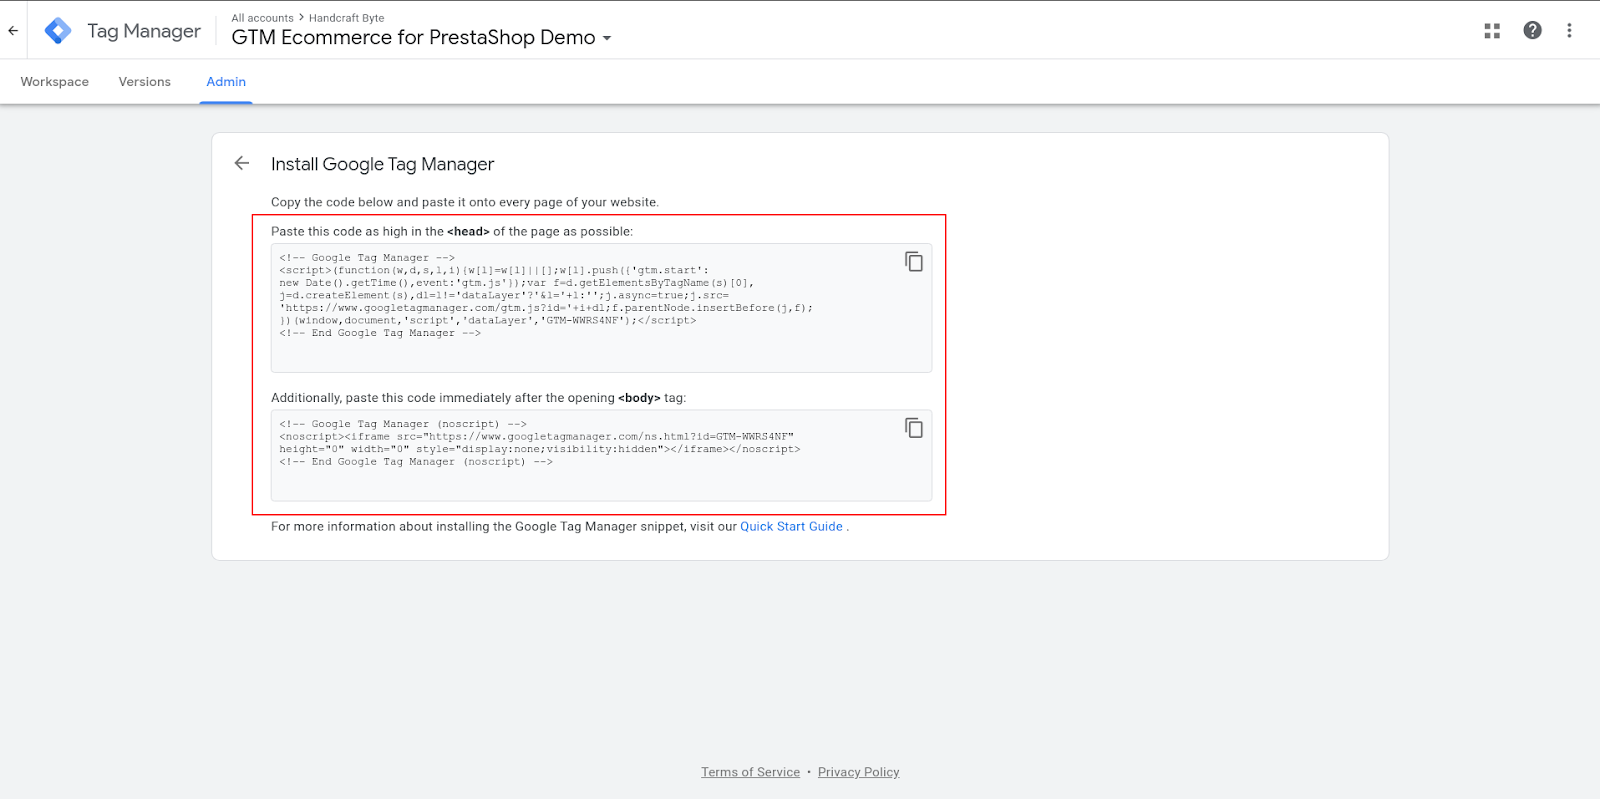Switch to the Workspace tab
This screenshot has height=799, width=1600.
coord(55,82)
